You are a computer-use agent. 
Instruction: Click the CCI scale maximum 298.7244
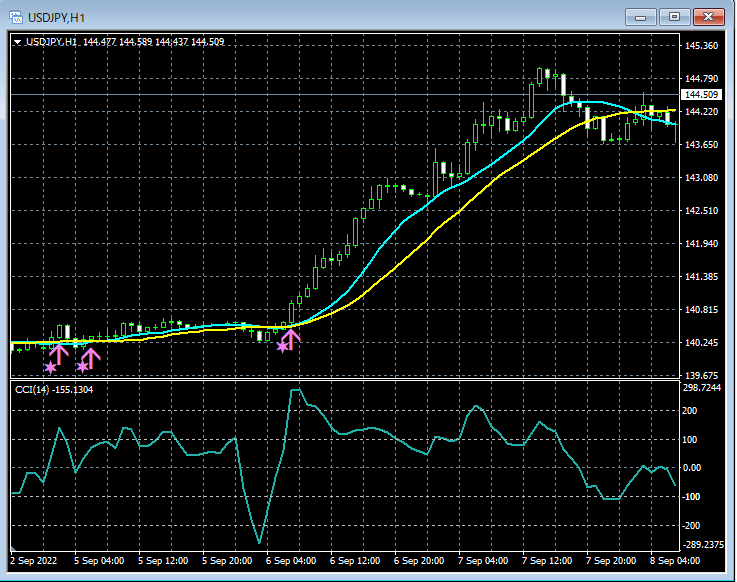click(702, 388)
